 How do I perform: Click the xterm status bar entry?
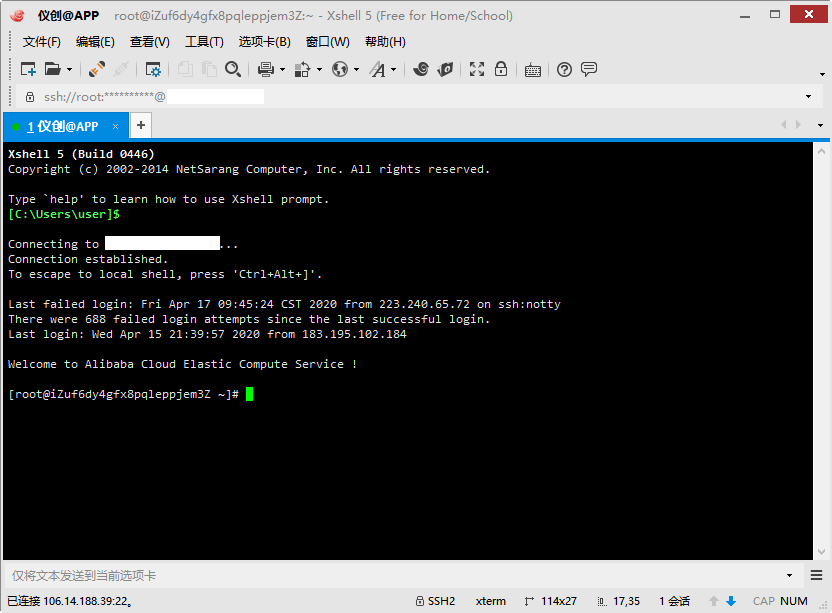pyautogui.click(x=491, y=601)
